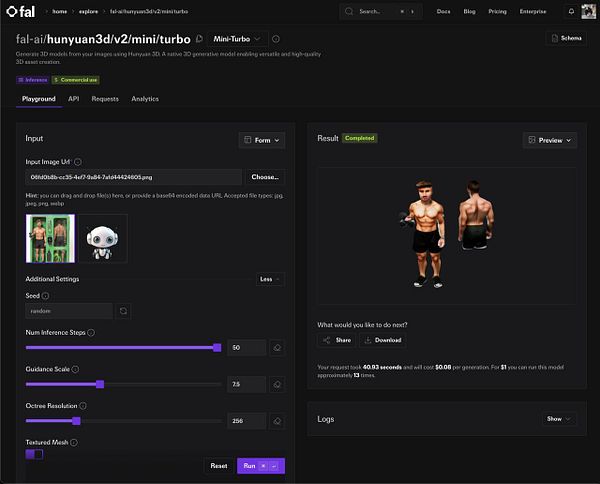600x484 pixels.
Task: Switch to the Playground tab
Action: click(39, 99)
